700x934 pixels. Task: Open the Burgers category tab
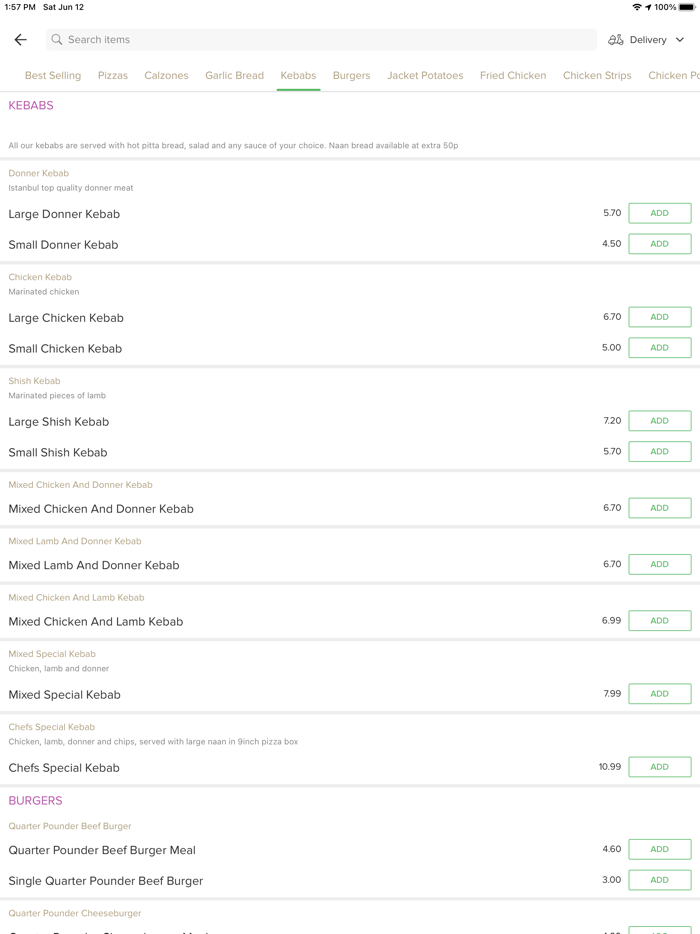point(351,76)
